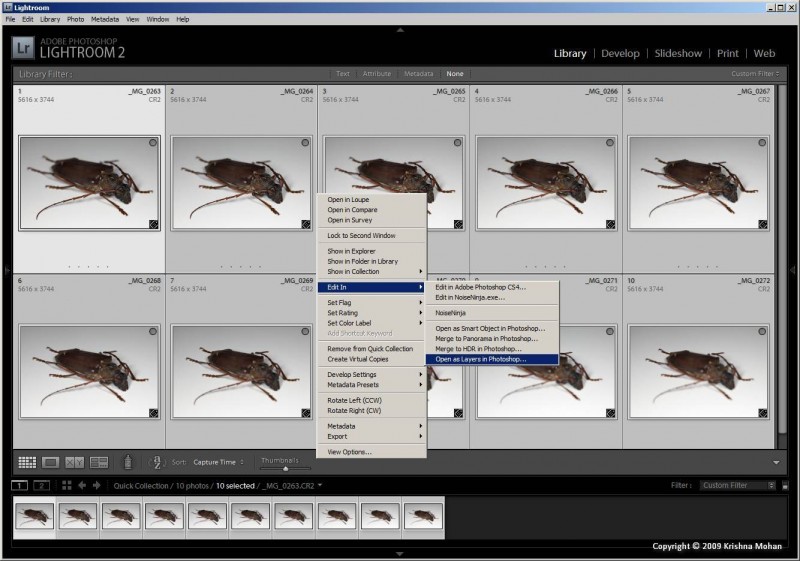Image resolution: width=800 pixels, height=561 pixels.
Task: Choose View Options in context menu
Action: pos(371,452)
